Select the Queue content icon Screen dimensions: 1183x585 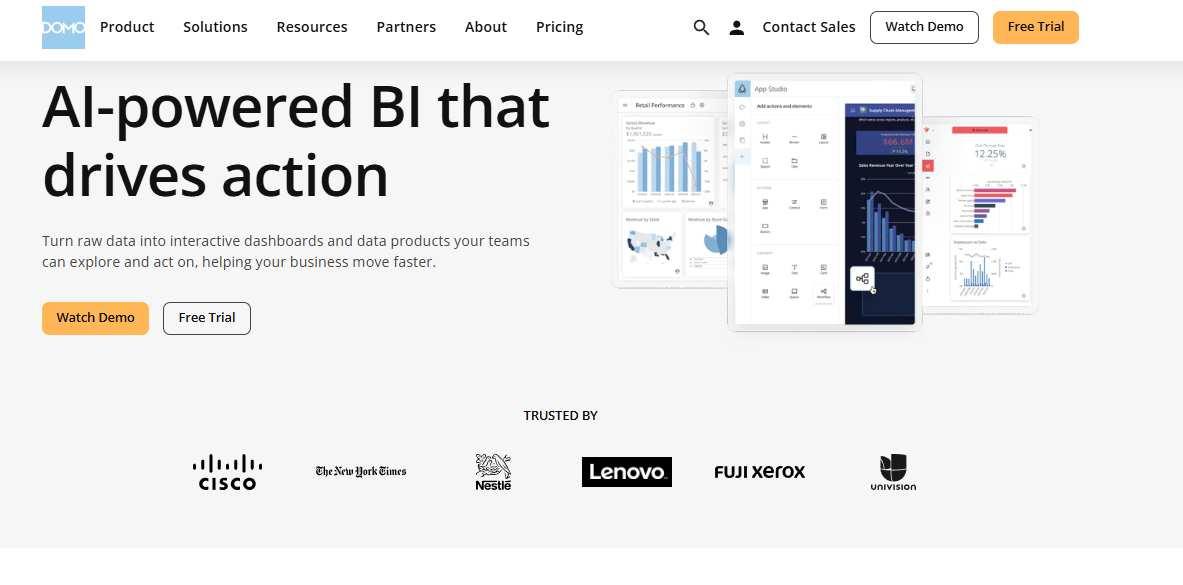pyautogui.click(x=794, y=291)
